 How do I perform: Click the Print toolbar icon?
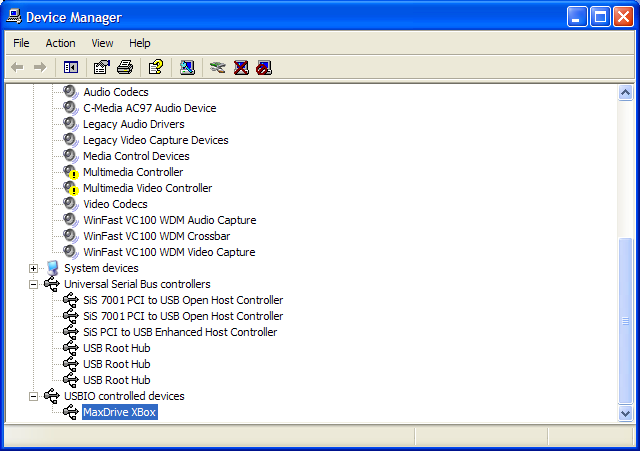click(x=125, y=67)
